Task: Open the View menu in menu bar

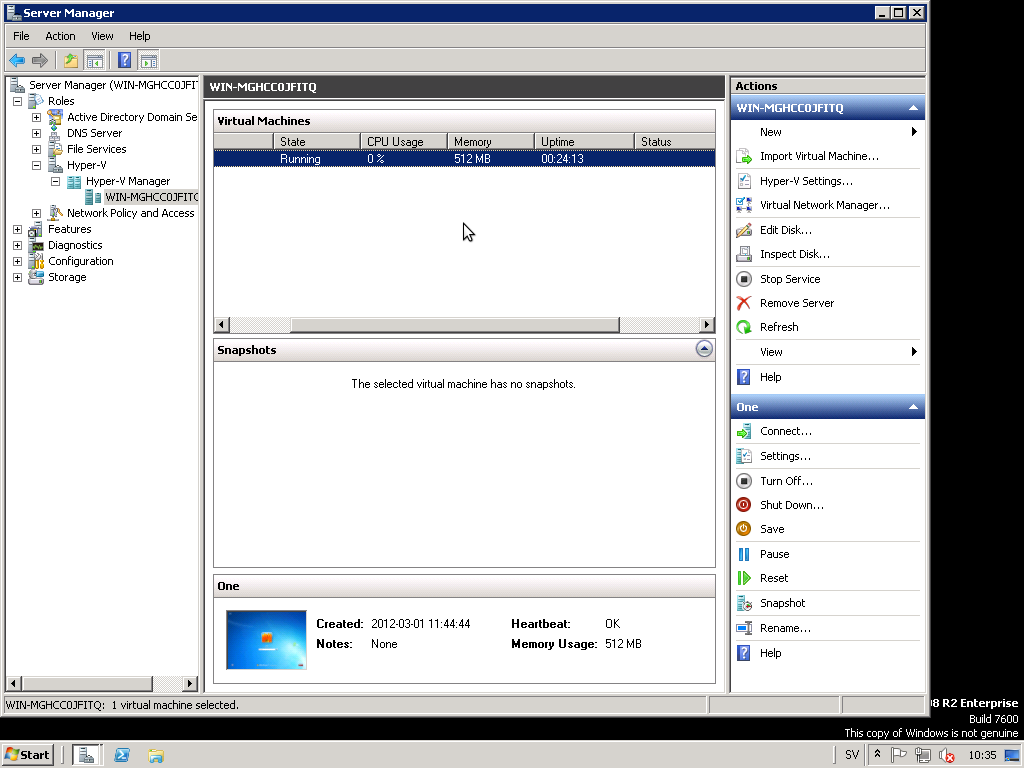Action: click(102, 36)
